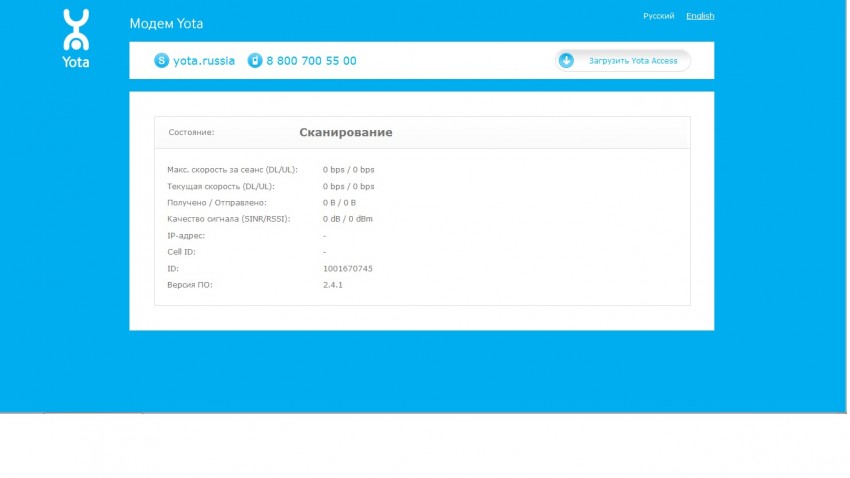Click the 8 800 700 55 00 phone number
This screenshot has height=478, width=850.
[x=311, y=61]
